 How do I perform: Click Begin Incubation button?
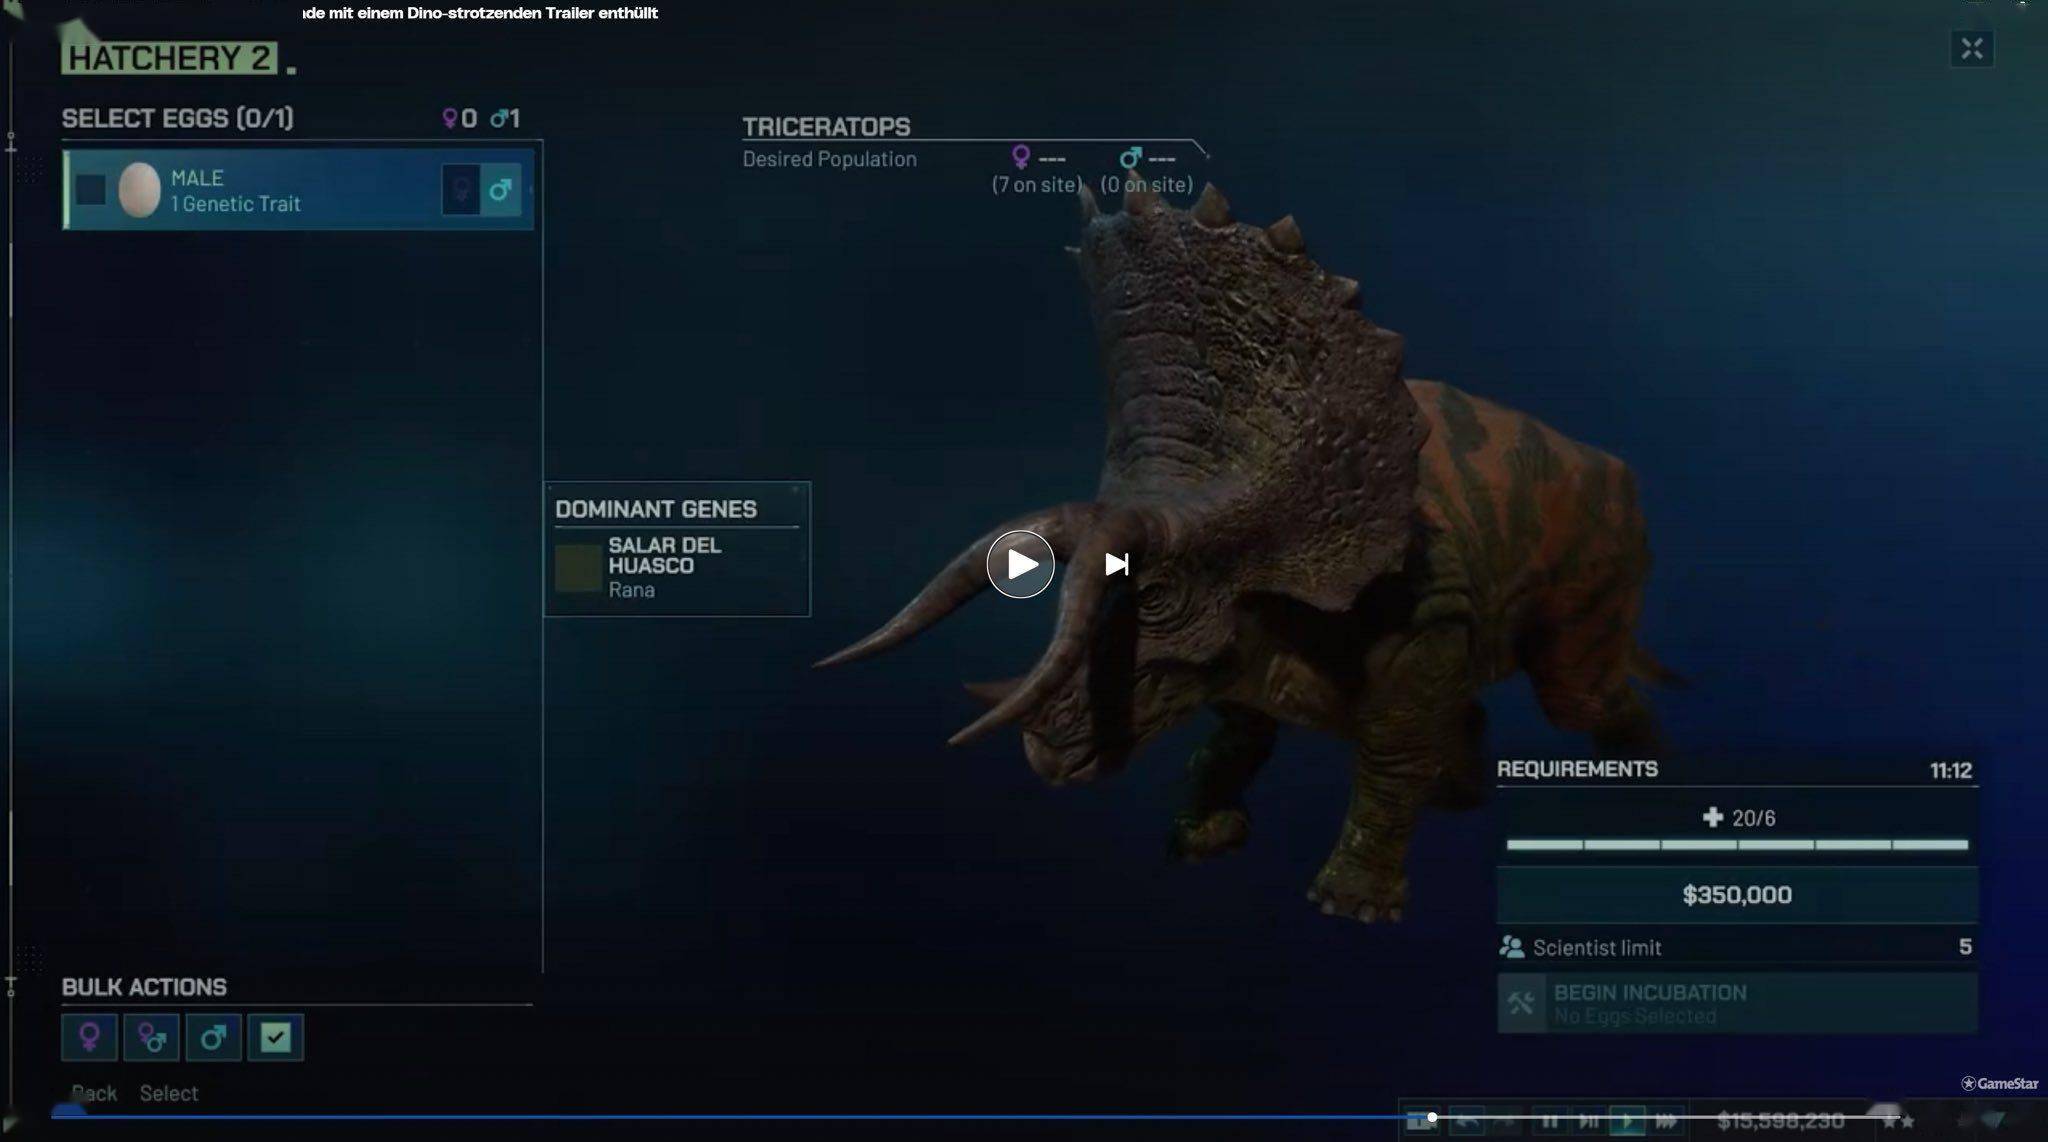1736,1003
